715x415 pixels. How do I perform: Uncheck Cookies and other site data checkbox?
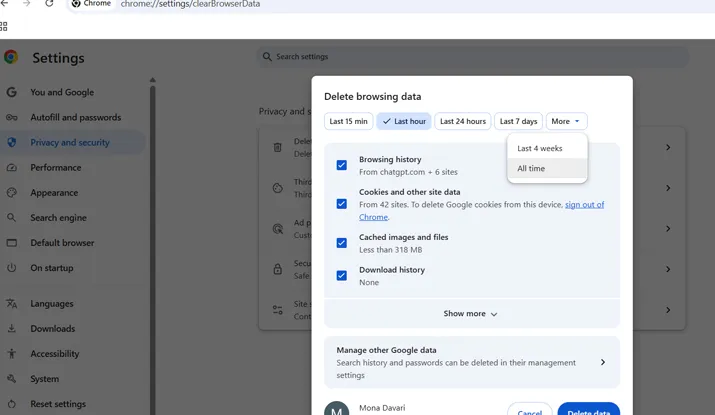tap(342, 204)
